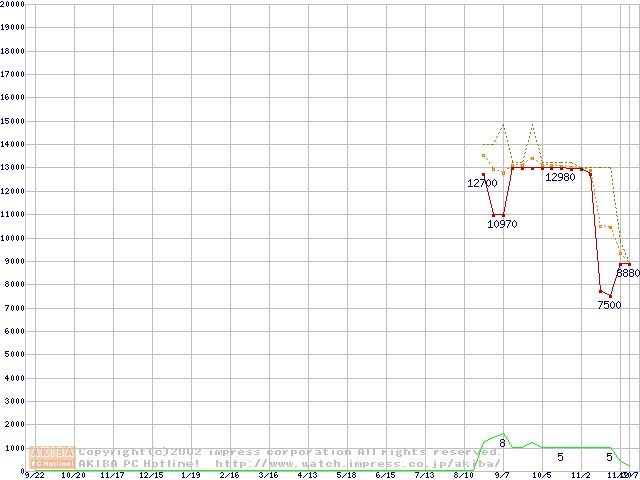Image resolution: width=640 pixels, height=480 pixels.
Task: Click the impress corporation copyright text
Action: coord(289,452)
